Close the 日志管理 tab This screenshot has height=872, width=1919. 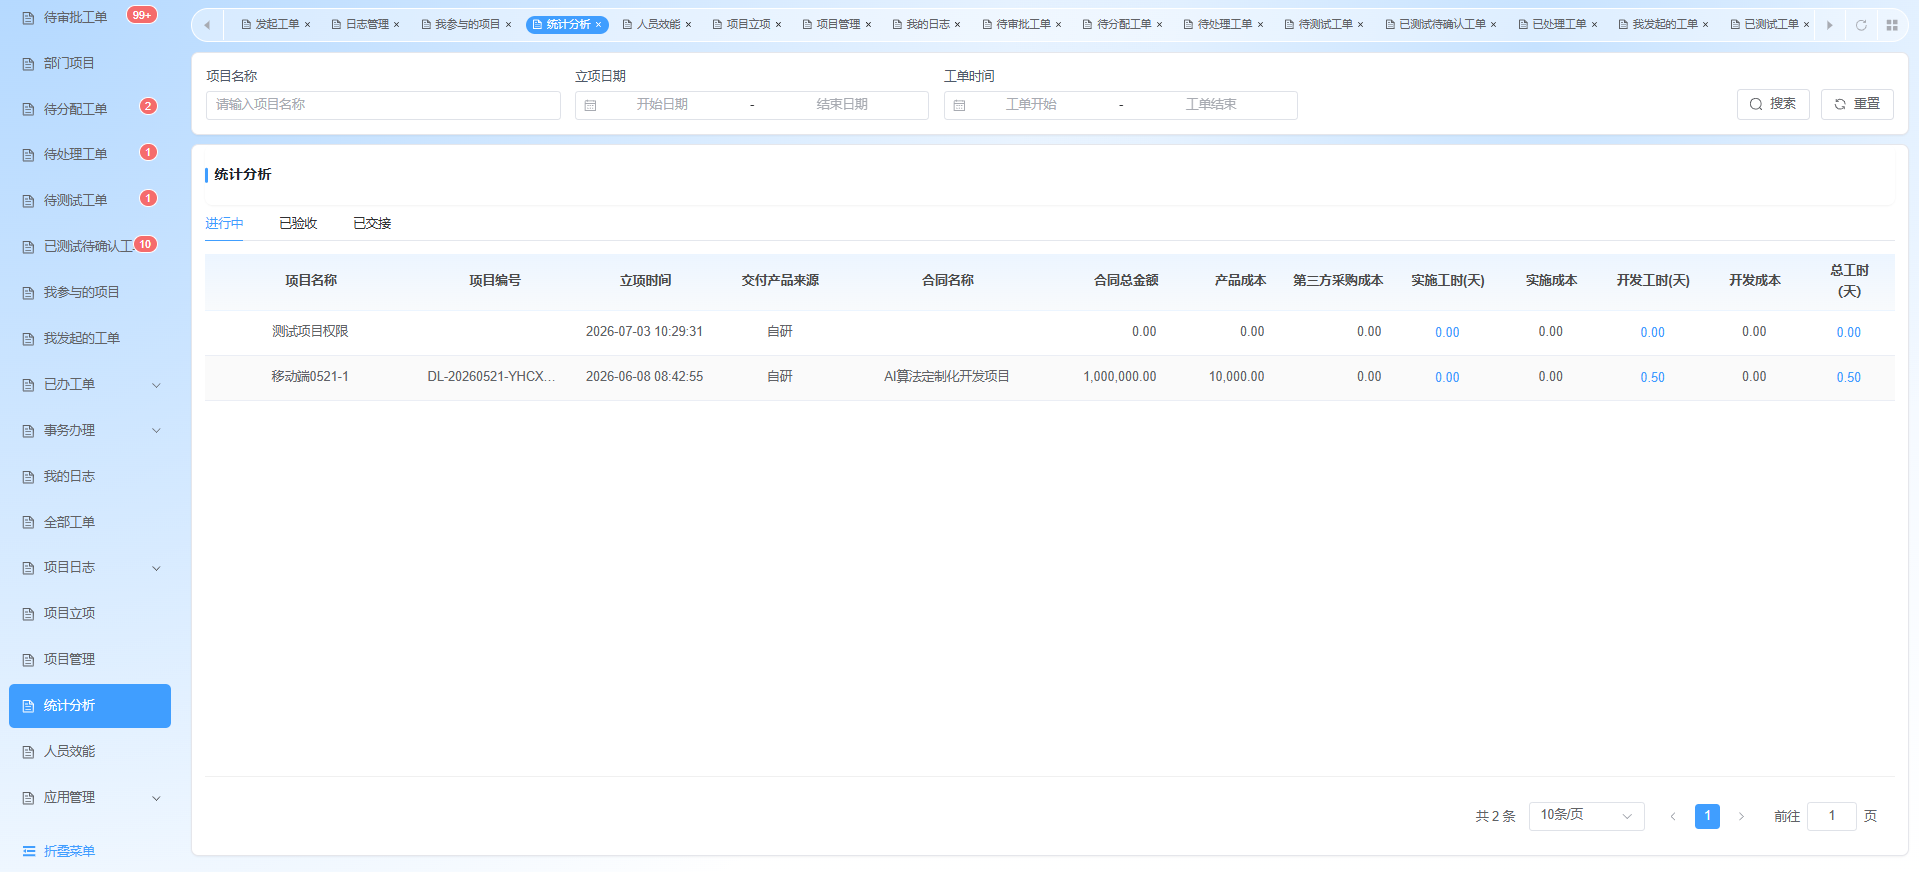click(397, 25)
